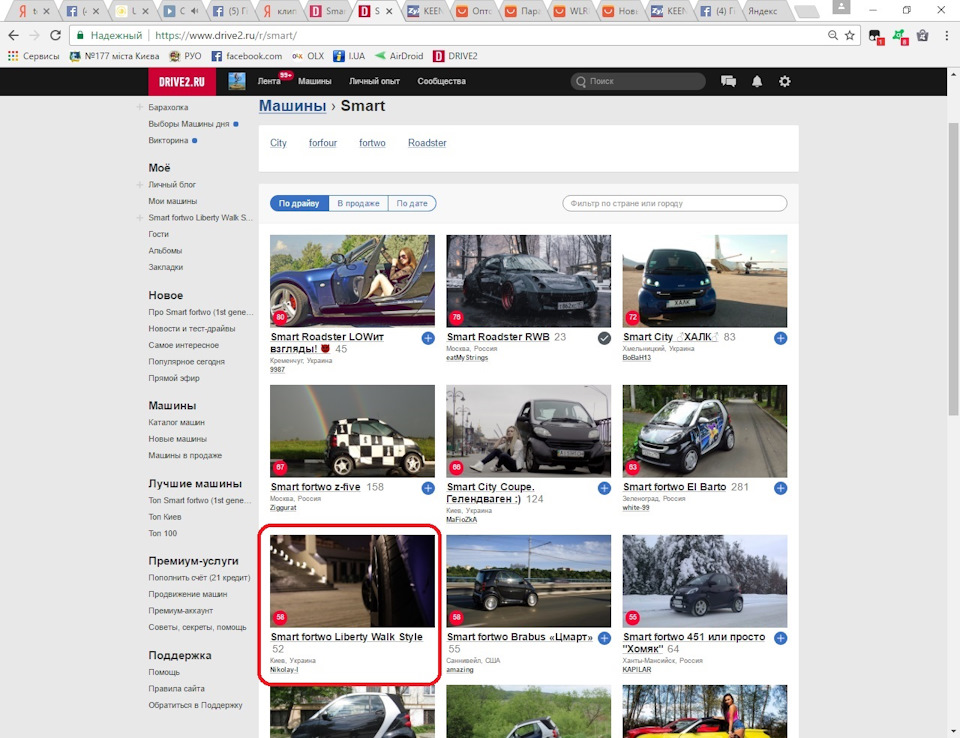Expand Smart fortwo Liberty Walk sidebar plus

pos(140,217)
